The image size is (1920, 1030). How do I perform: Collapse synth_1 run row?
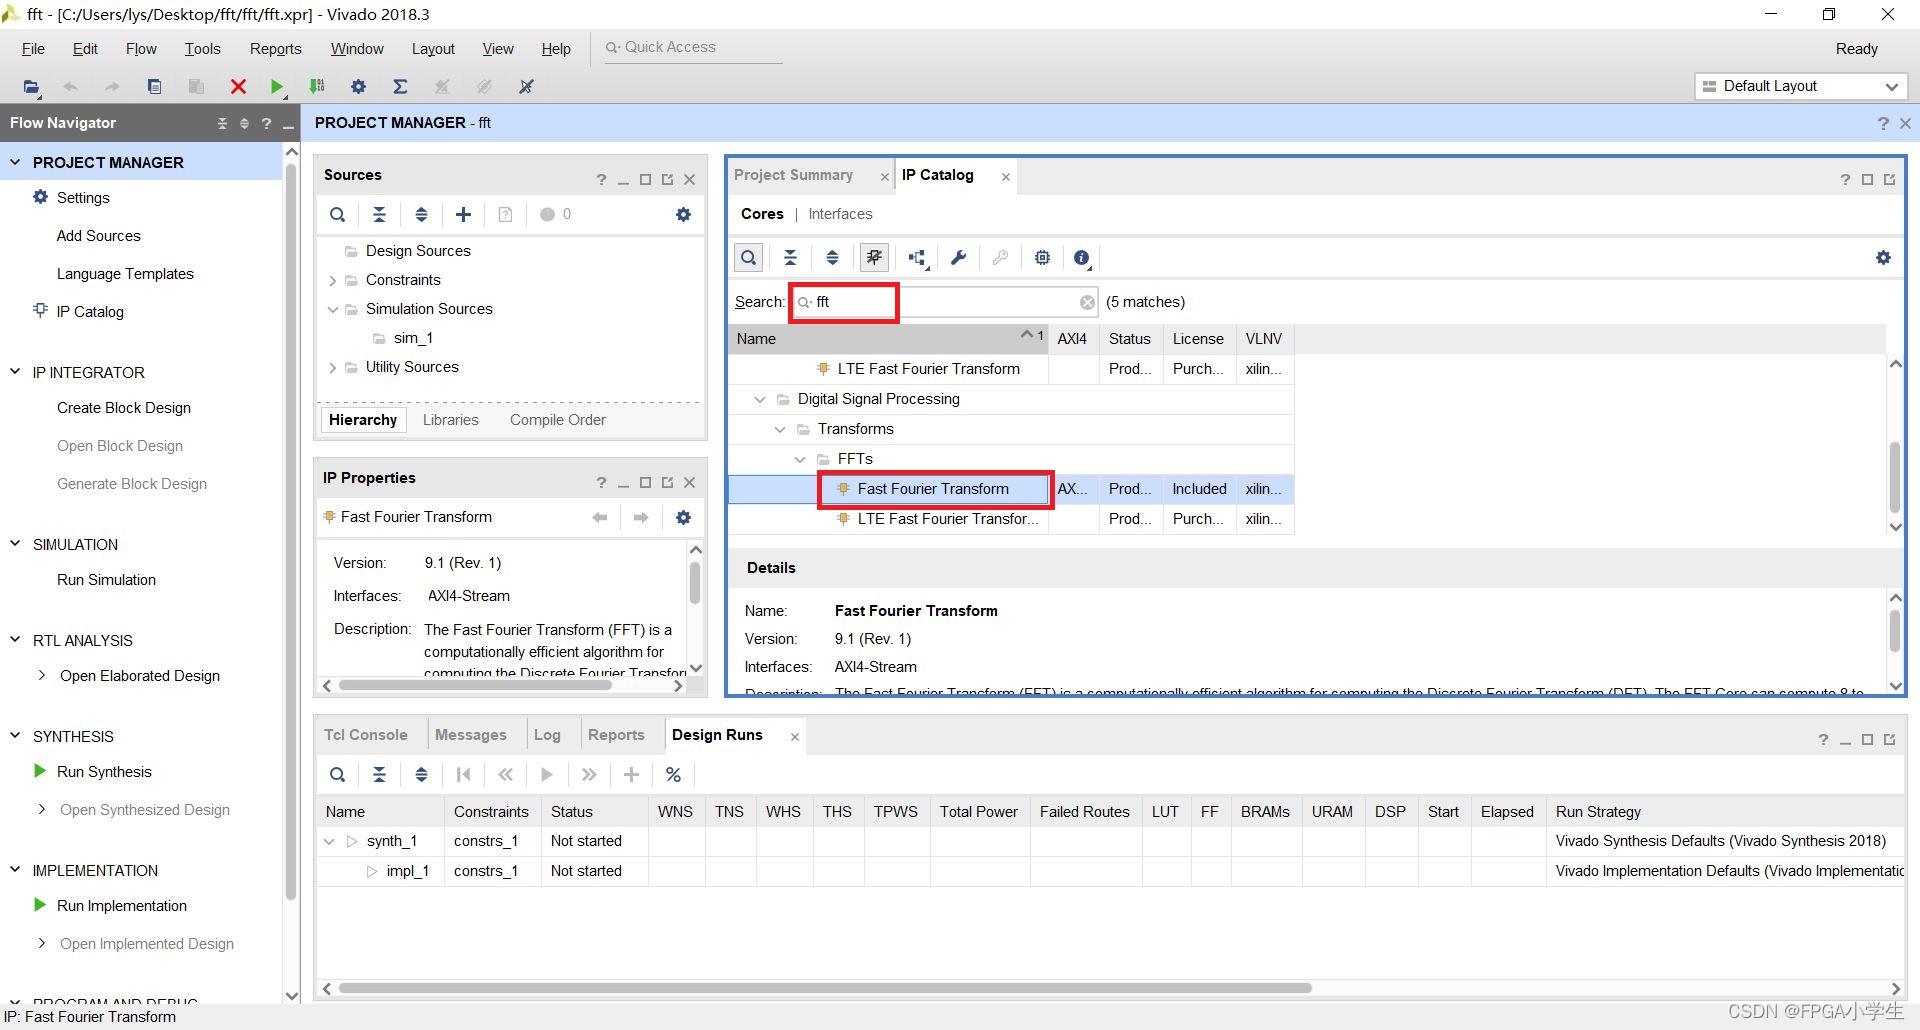tap(329, 842)
